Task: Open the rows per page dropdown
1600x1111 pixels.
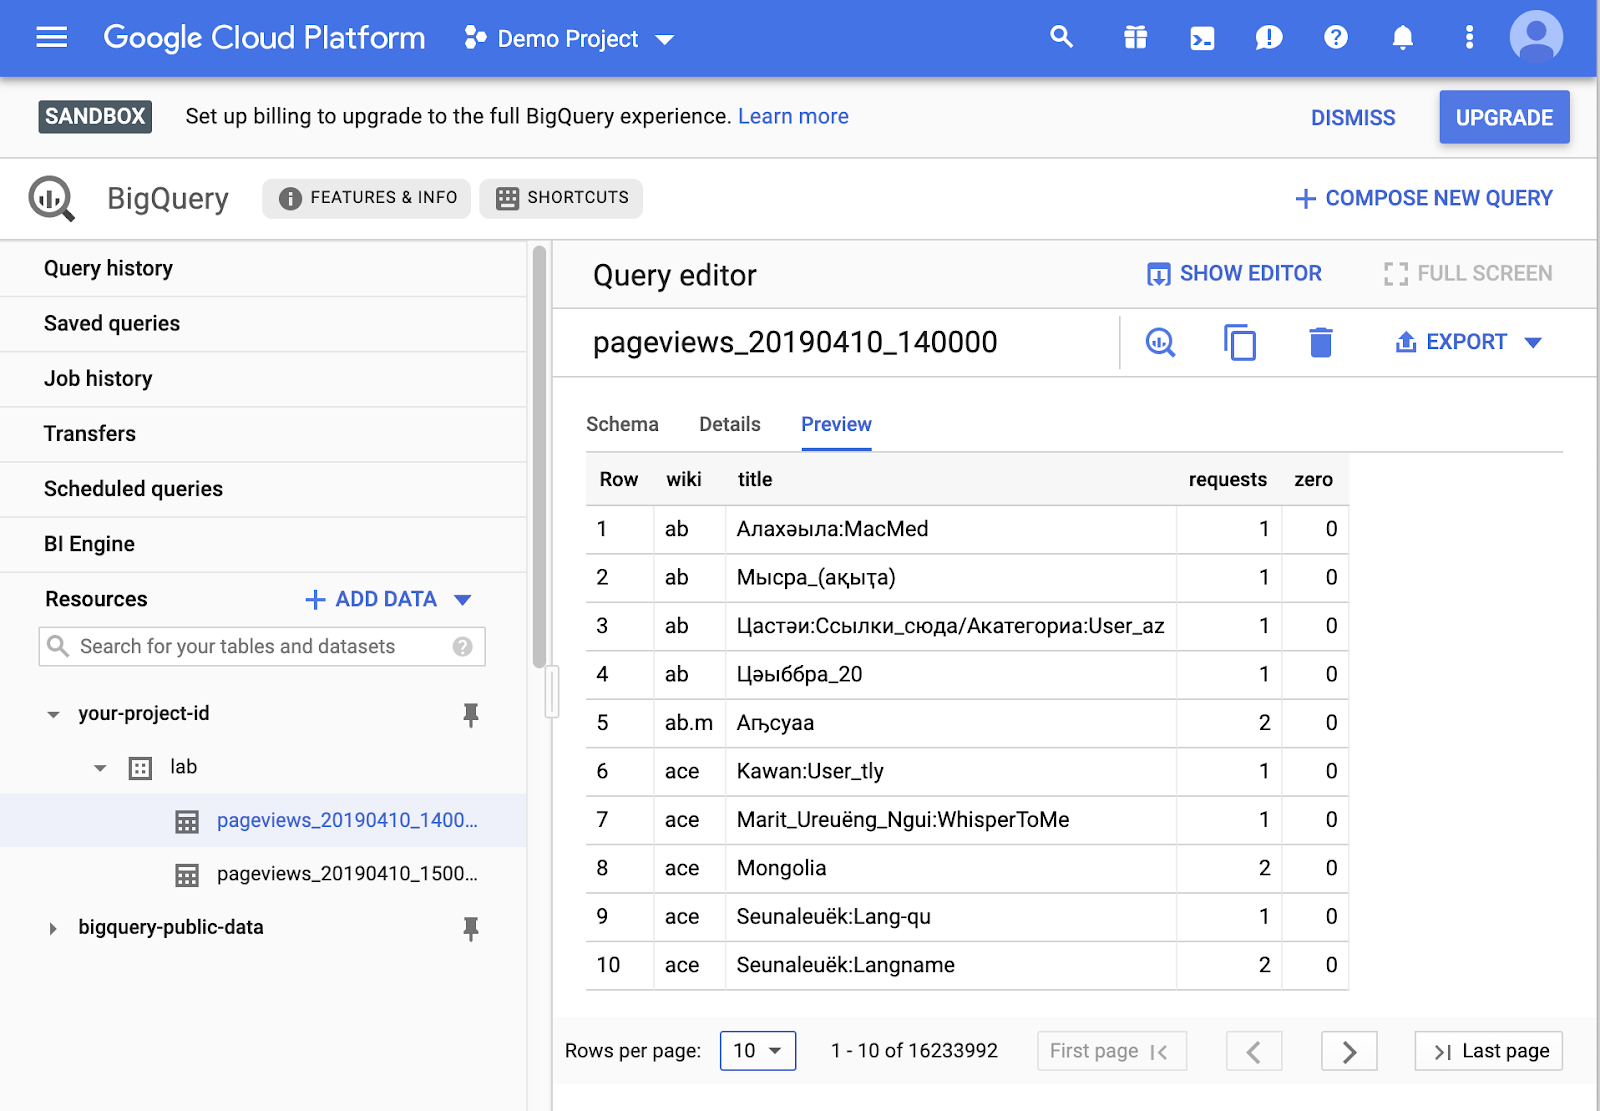Action: [757, 1051]
